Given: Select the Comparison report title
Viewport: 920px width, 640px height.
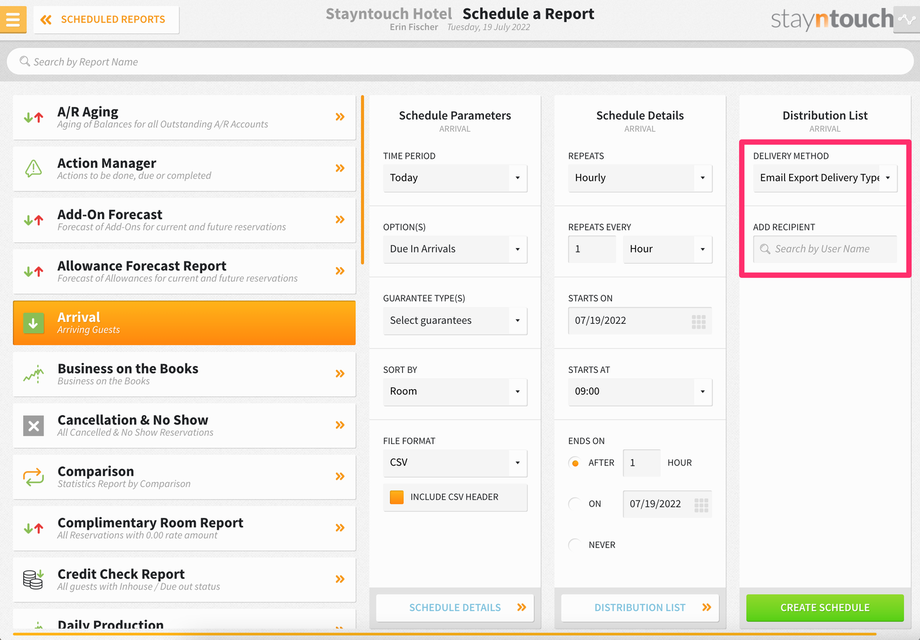Looking at the screenshot, I should coord(96,471).
